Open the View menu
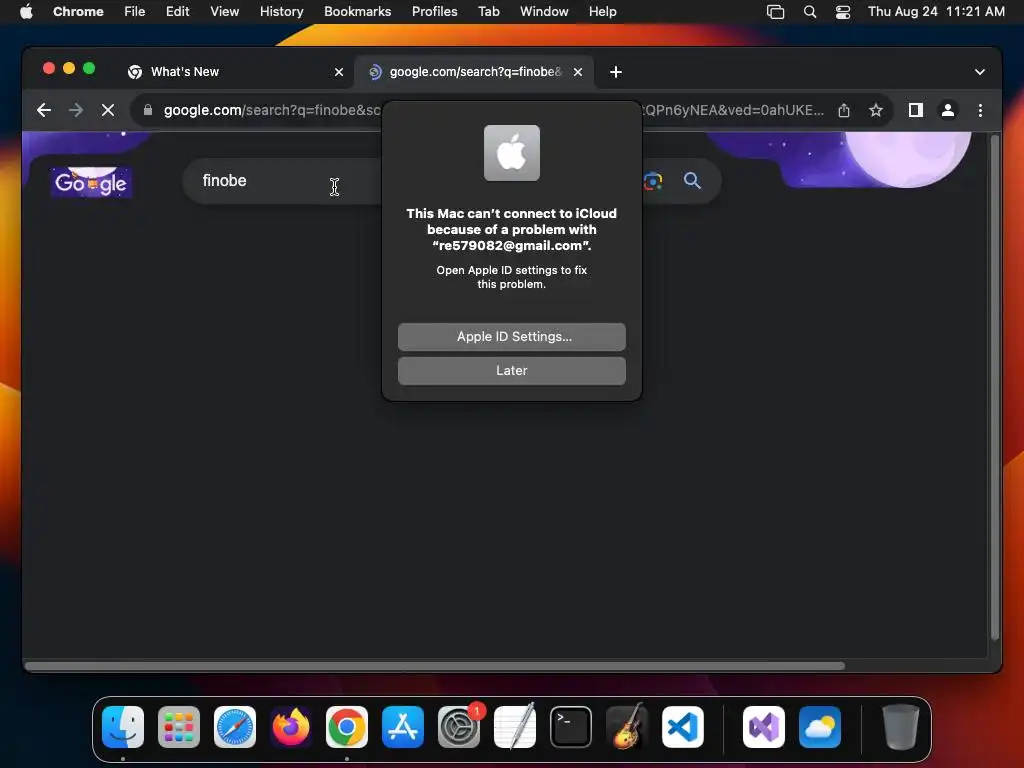1024x768 pixels. coord(224,11)
